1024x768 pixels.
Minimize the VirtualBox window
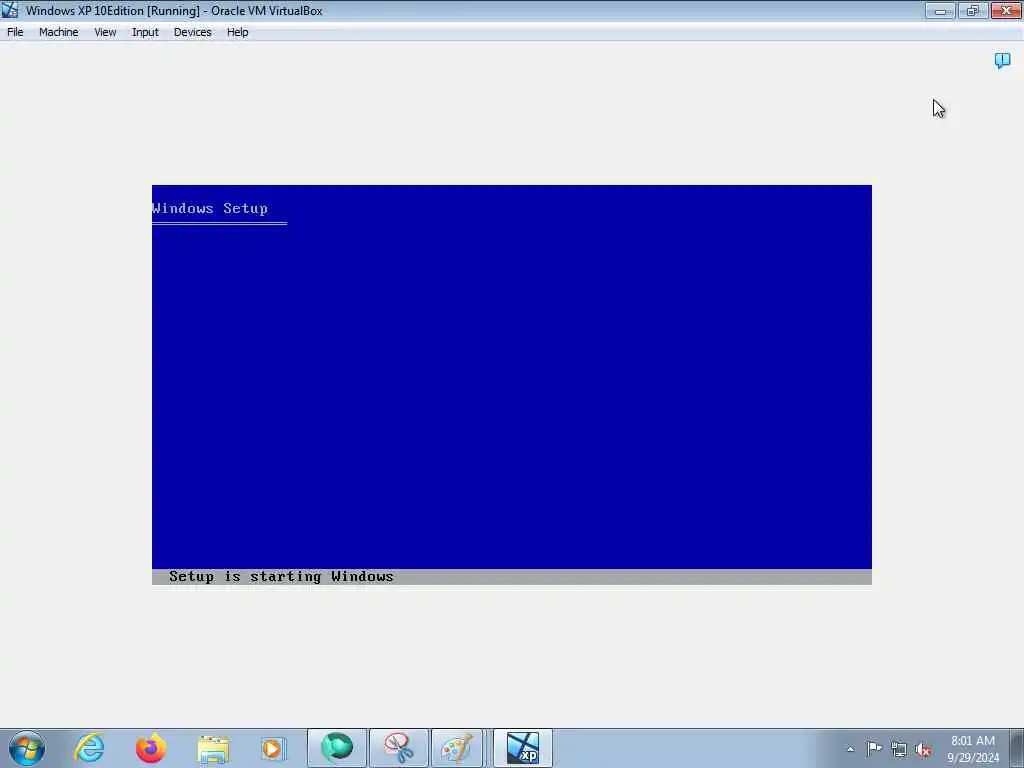tap(940, 10)
